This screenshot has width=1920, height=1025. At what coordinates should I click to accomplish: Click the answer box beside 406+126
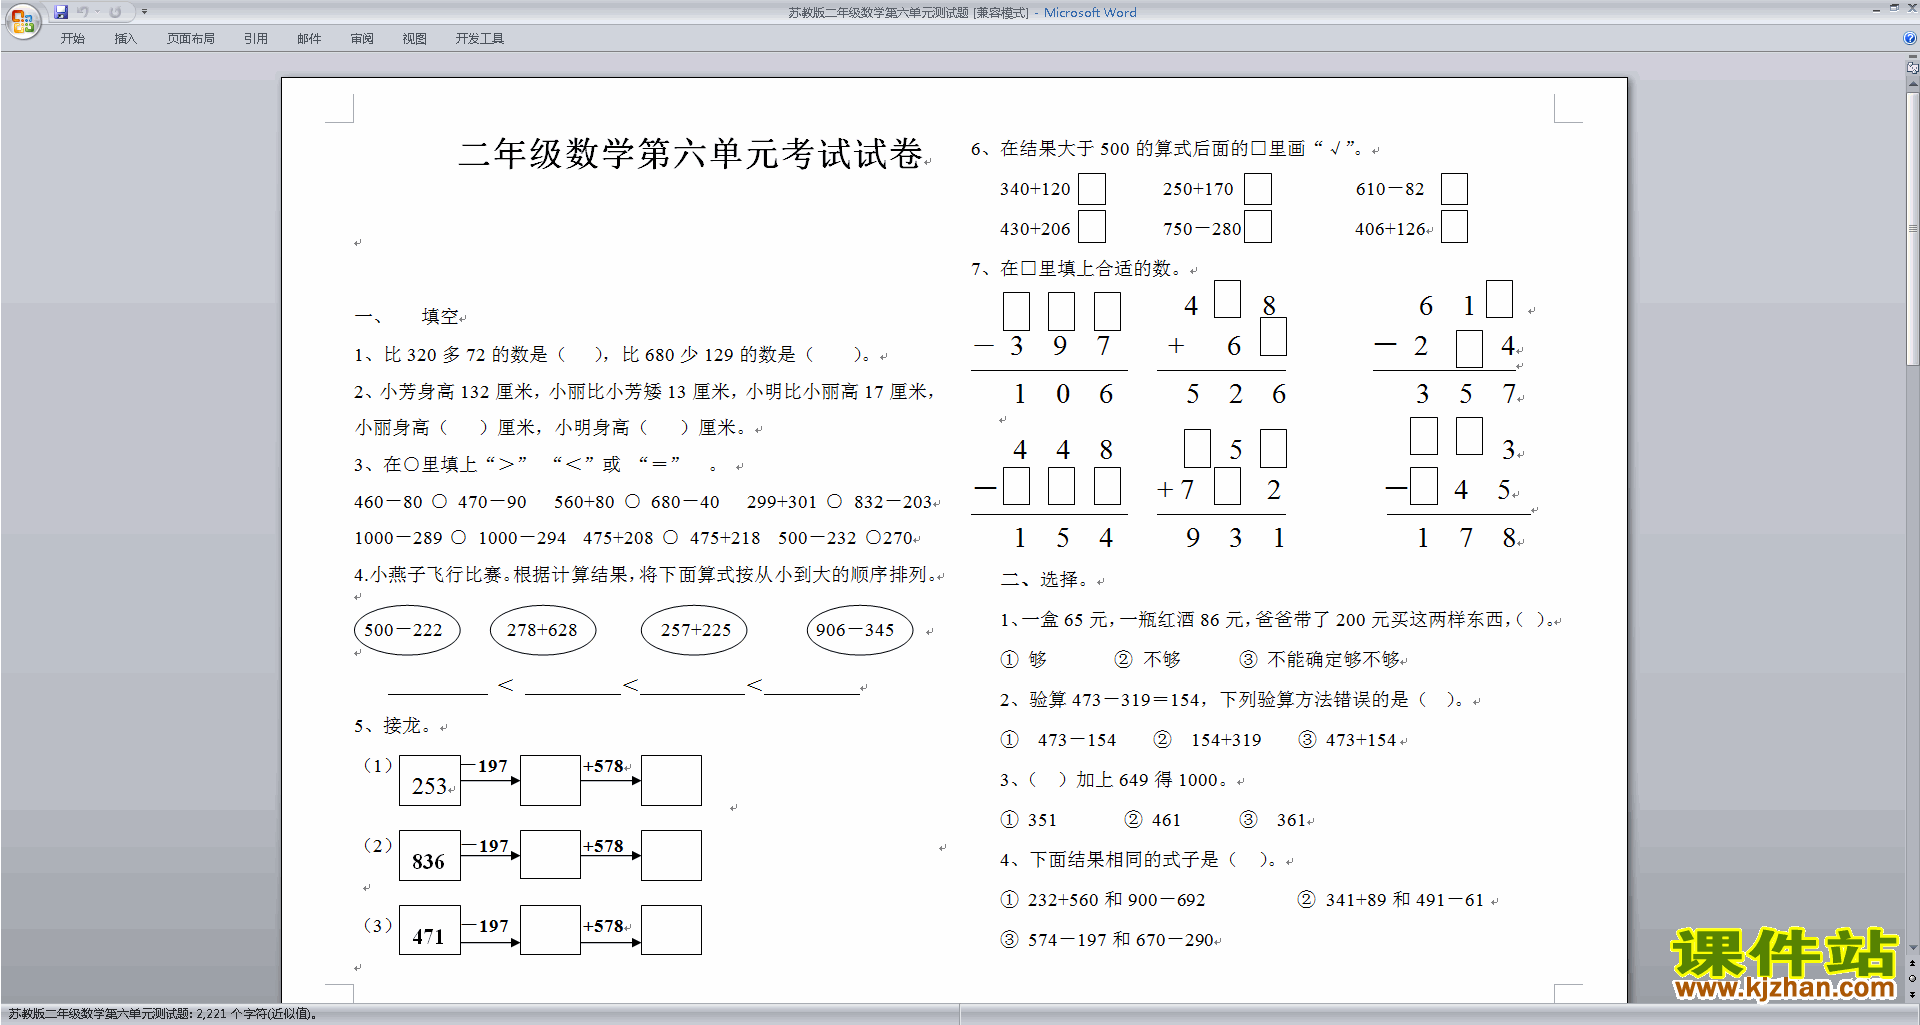pyautogui.click(x=1454, y=227)
